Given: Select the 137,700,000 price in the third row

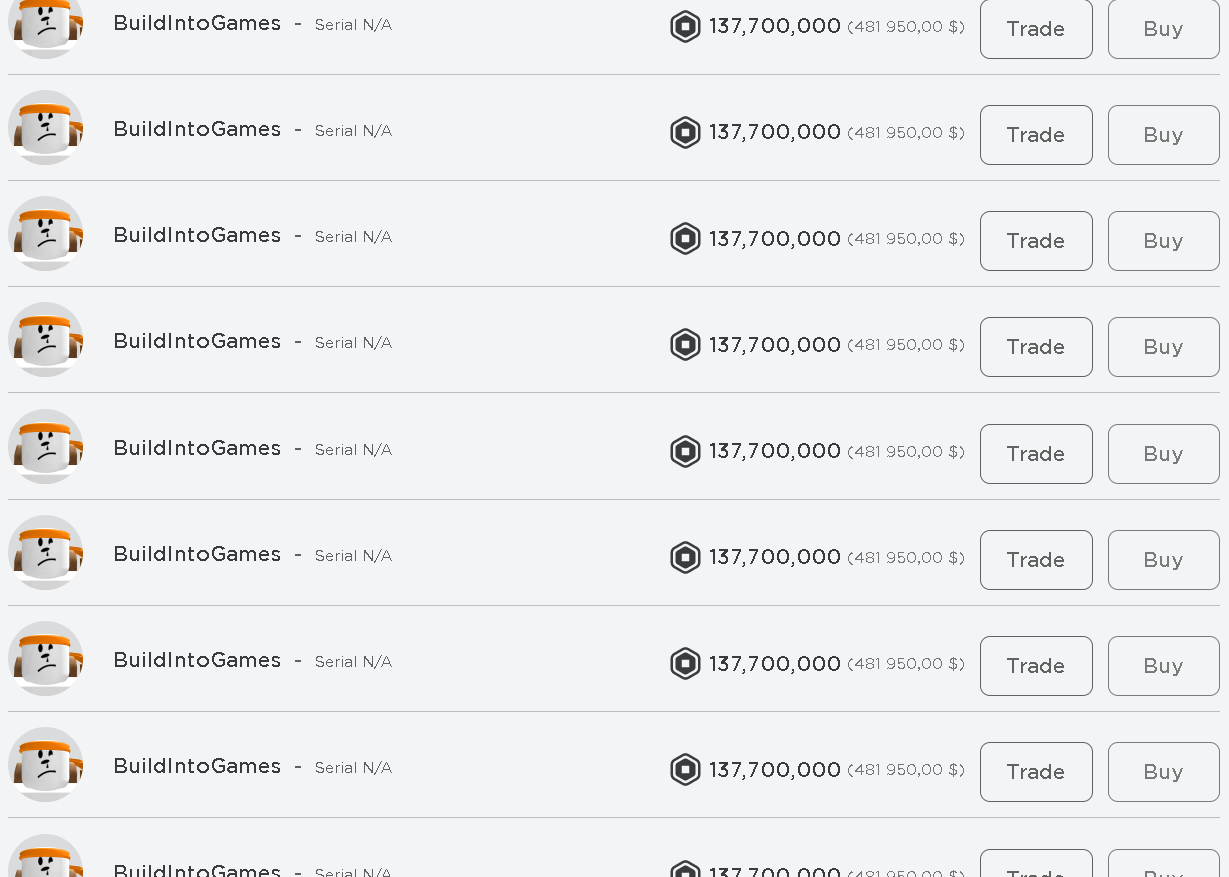Looking at the screenshot, I should pyautogui.click(x=775, y=239).
